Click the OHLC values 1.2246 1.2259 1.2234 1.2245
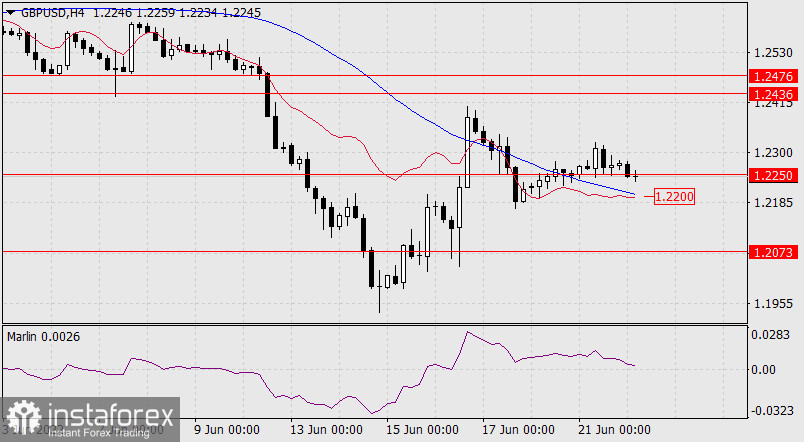 [177, 12]
